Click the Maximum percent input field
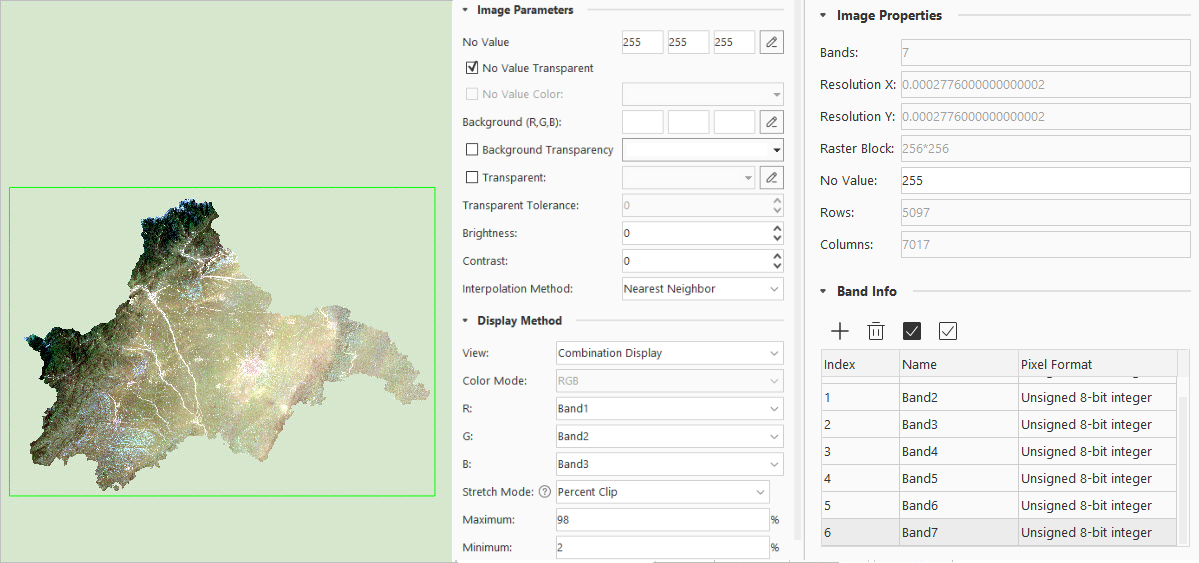Screen dimensions: 1199x563 point(660,520)
